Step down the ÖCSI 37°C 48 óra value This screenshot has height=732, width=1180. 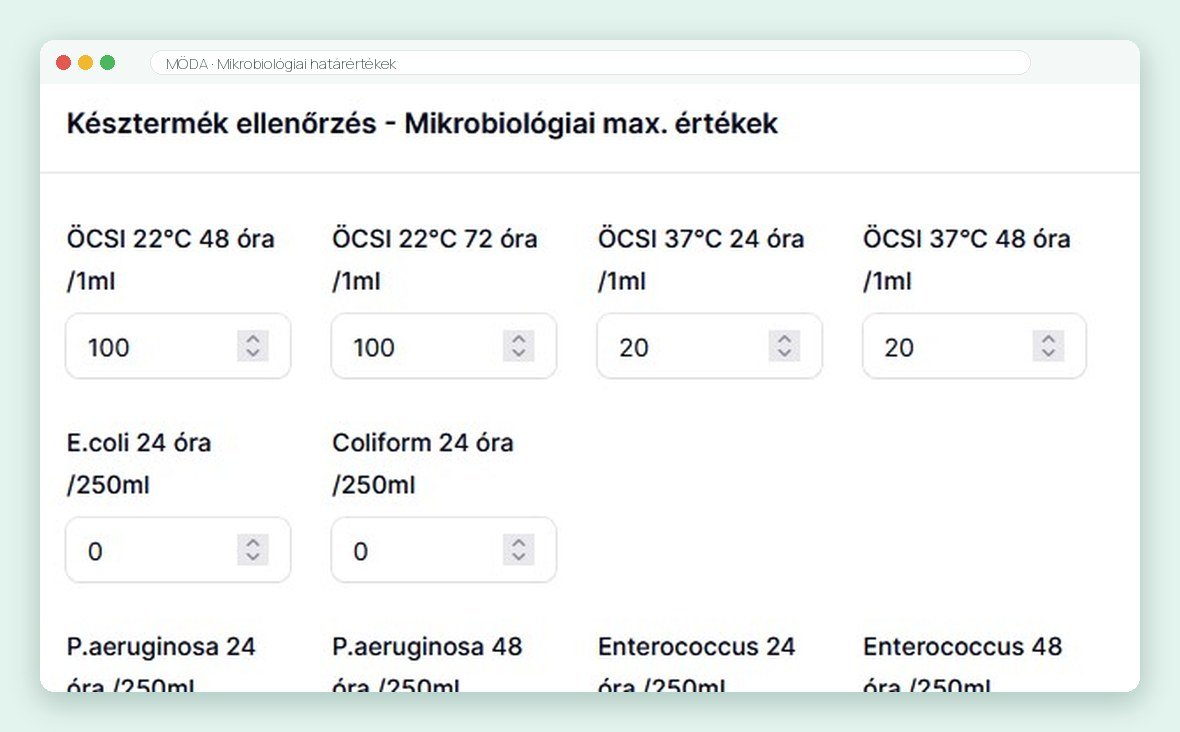click(x=1048, y=354)
